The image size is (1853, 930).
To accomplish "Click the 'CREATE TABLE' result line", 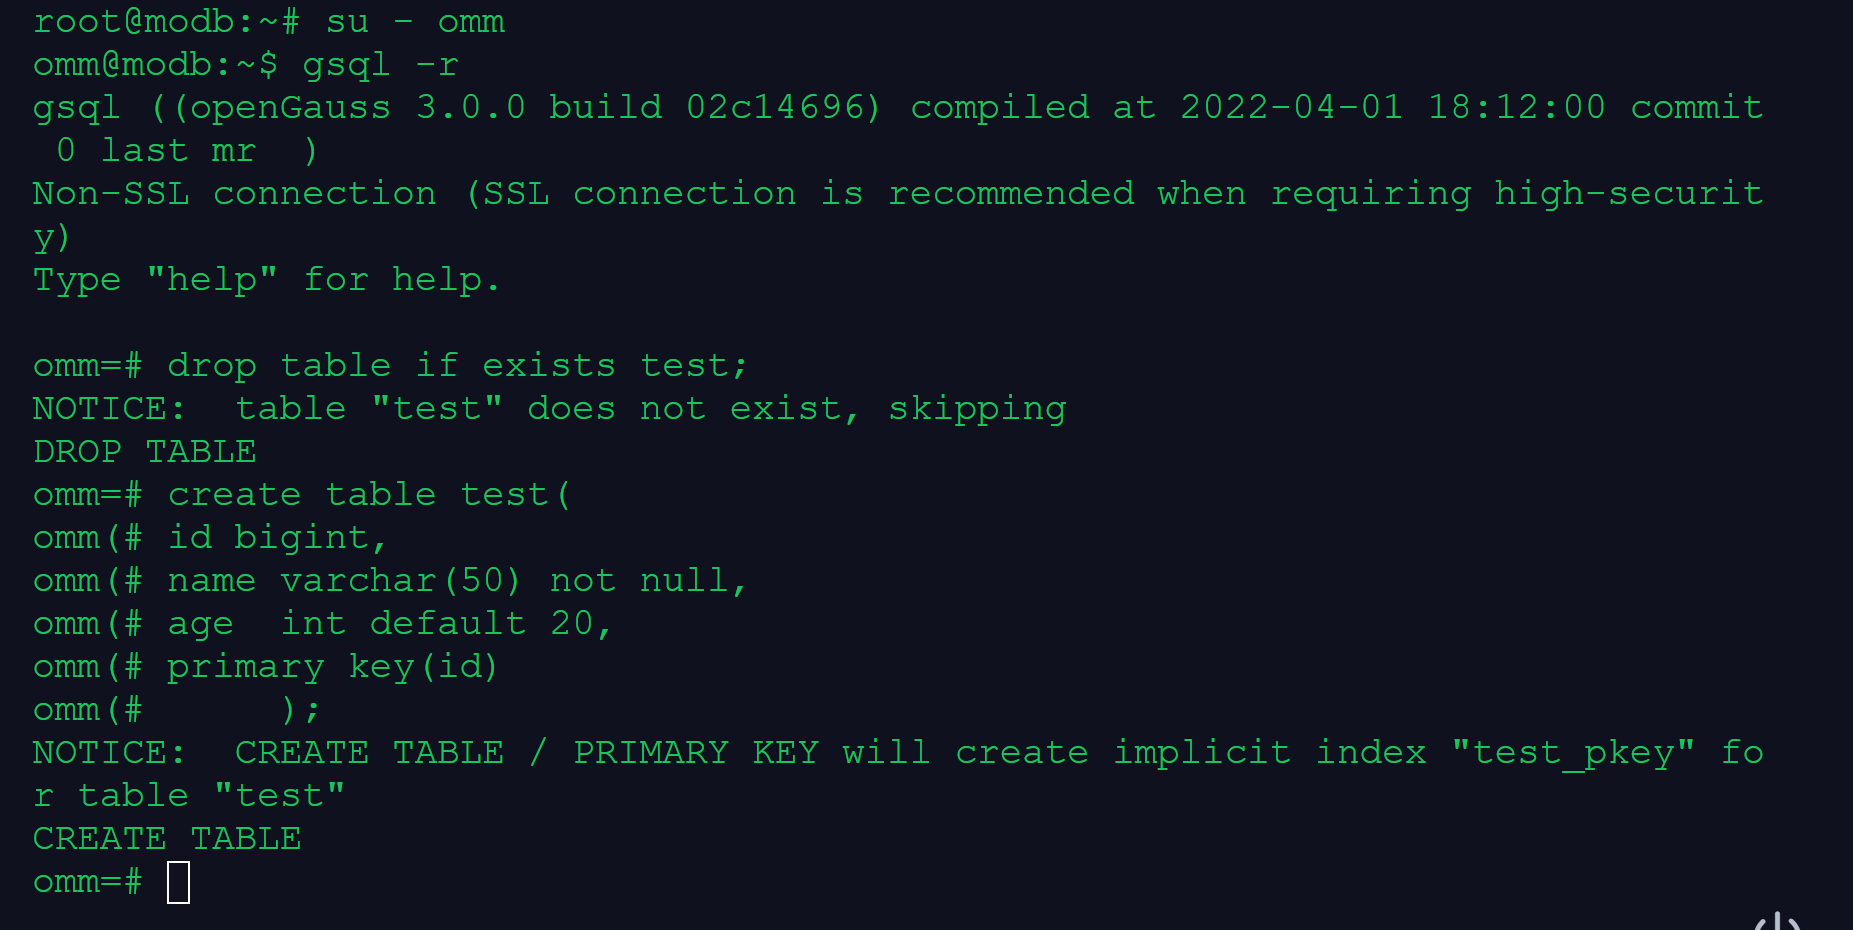I will click(x=167, y=839).
